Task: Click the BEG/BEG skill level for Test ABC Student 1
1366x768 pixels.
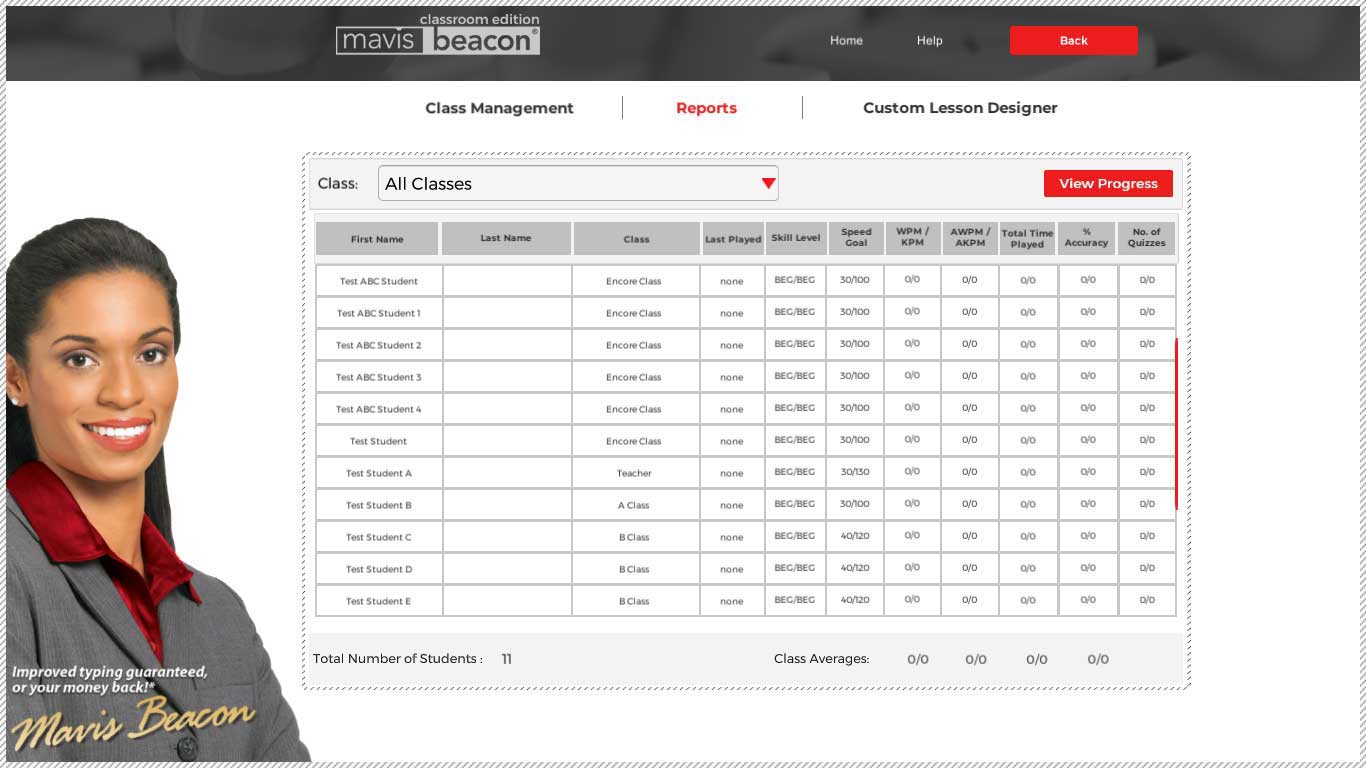Action: [x=795, y=312]
